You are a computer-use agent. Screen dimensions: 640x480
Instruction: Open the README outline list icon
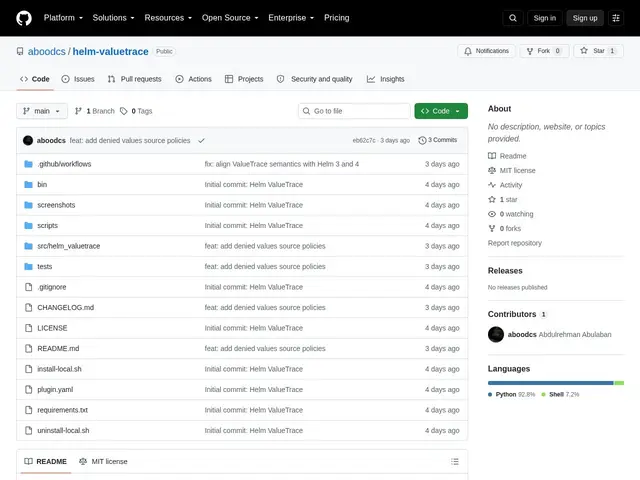click(455, 462)
